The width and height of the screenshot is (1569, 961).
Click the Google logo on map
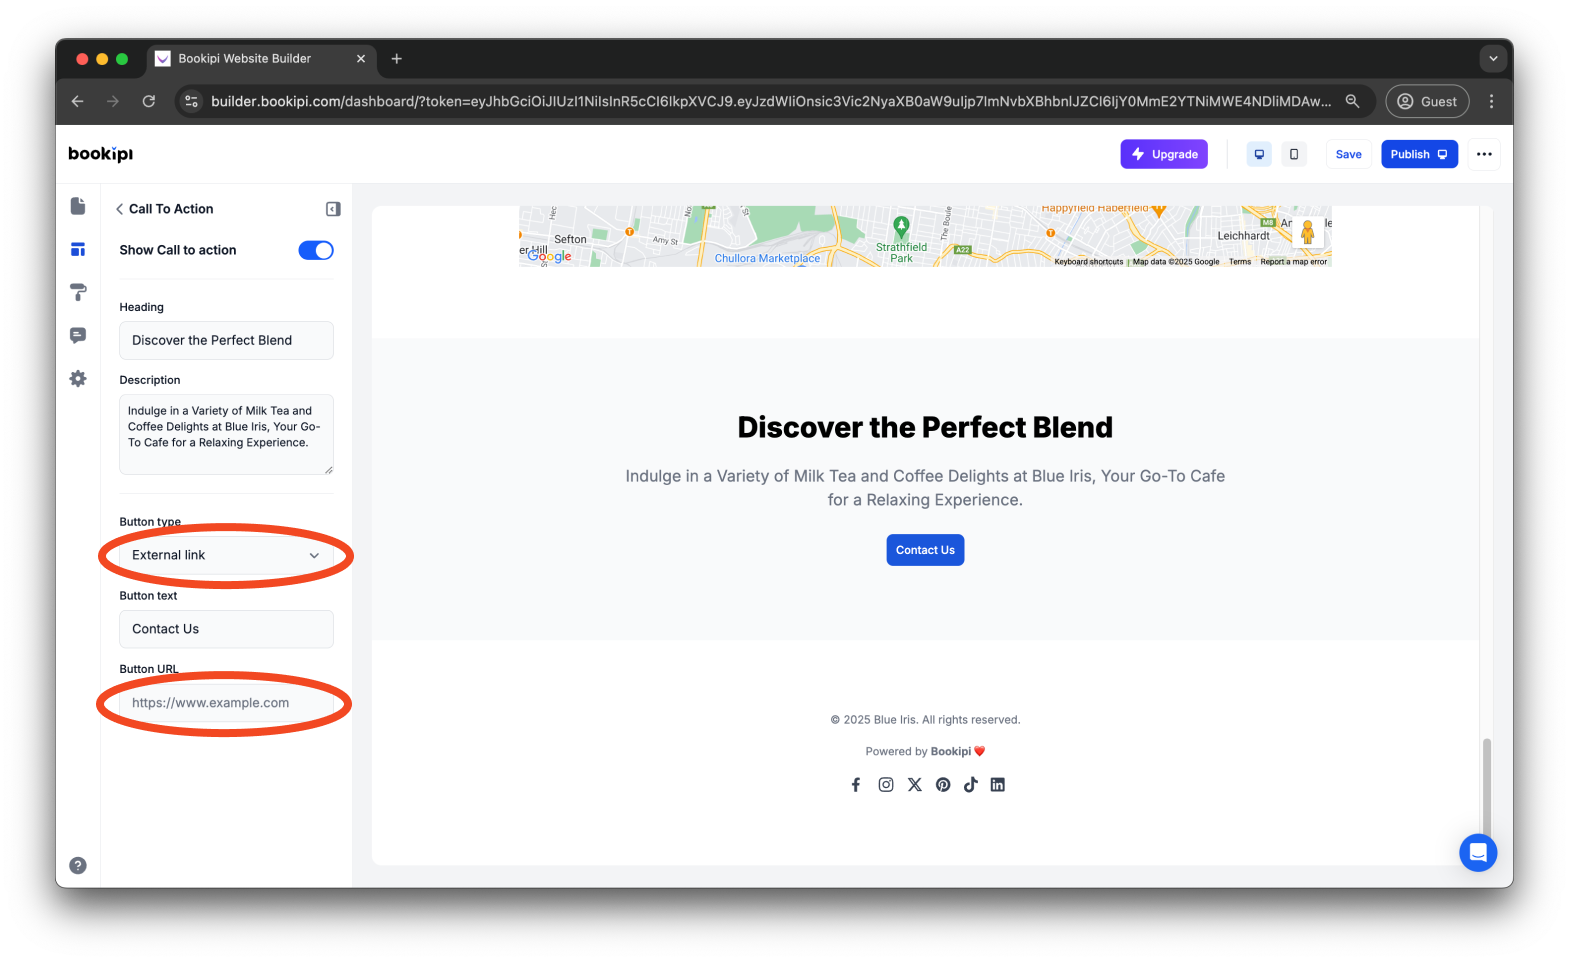pyautogui.click(x=550, y=256)
